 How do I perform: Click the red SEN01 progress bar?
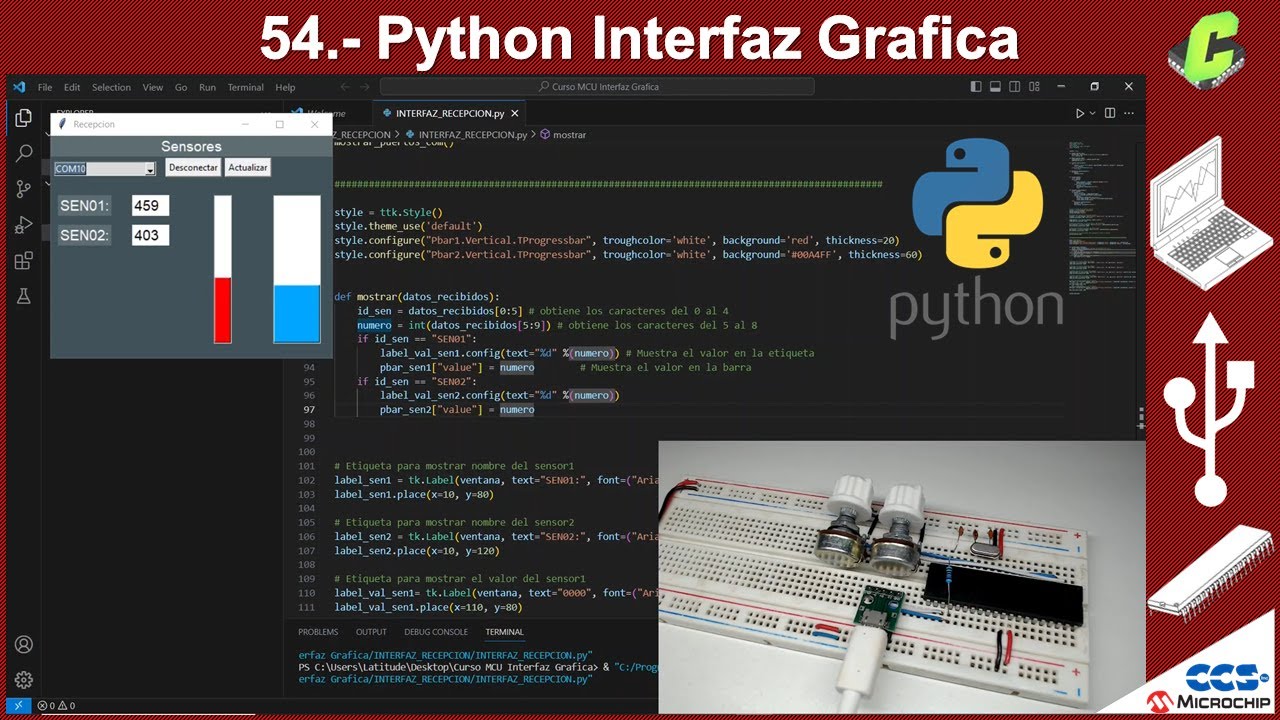coord(222,269)
